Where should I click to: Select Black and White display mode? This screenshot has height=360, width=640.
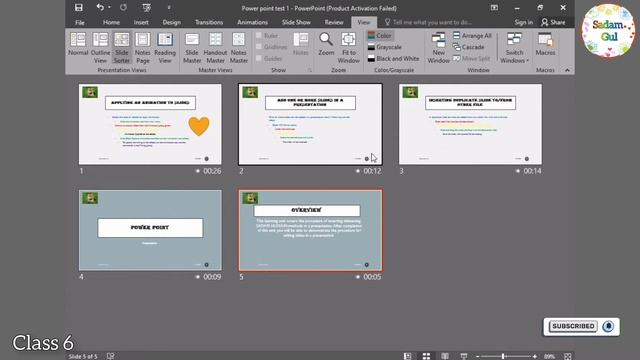coord(393,58)
